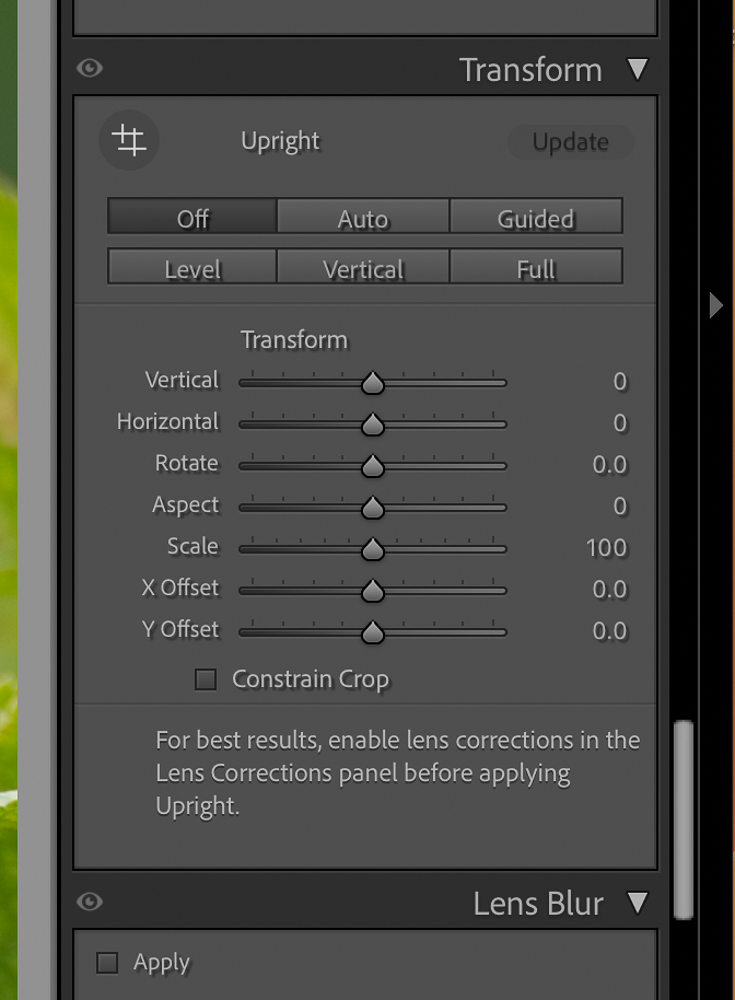
Task: Click the right panel vertical scrollbar thumb
Action: [683, 820]
